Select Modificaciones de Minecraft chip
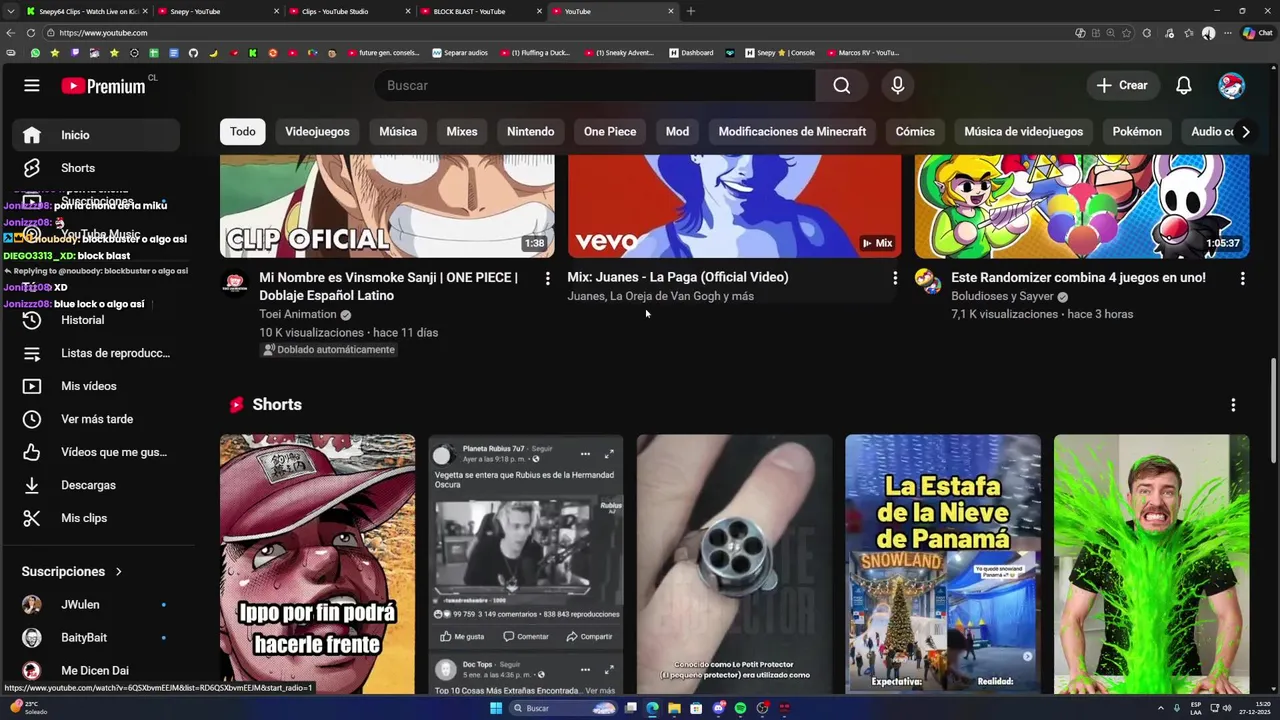 (x=792, y=132)
